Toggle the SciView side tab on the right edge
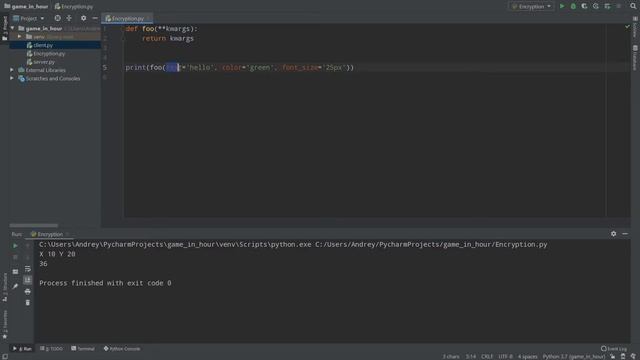Image resolution: width=640 pixels, height=360 pixels. click(635, 28)
